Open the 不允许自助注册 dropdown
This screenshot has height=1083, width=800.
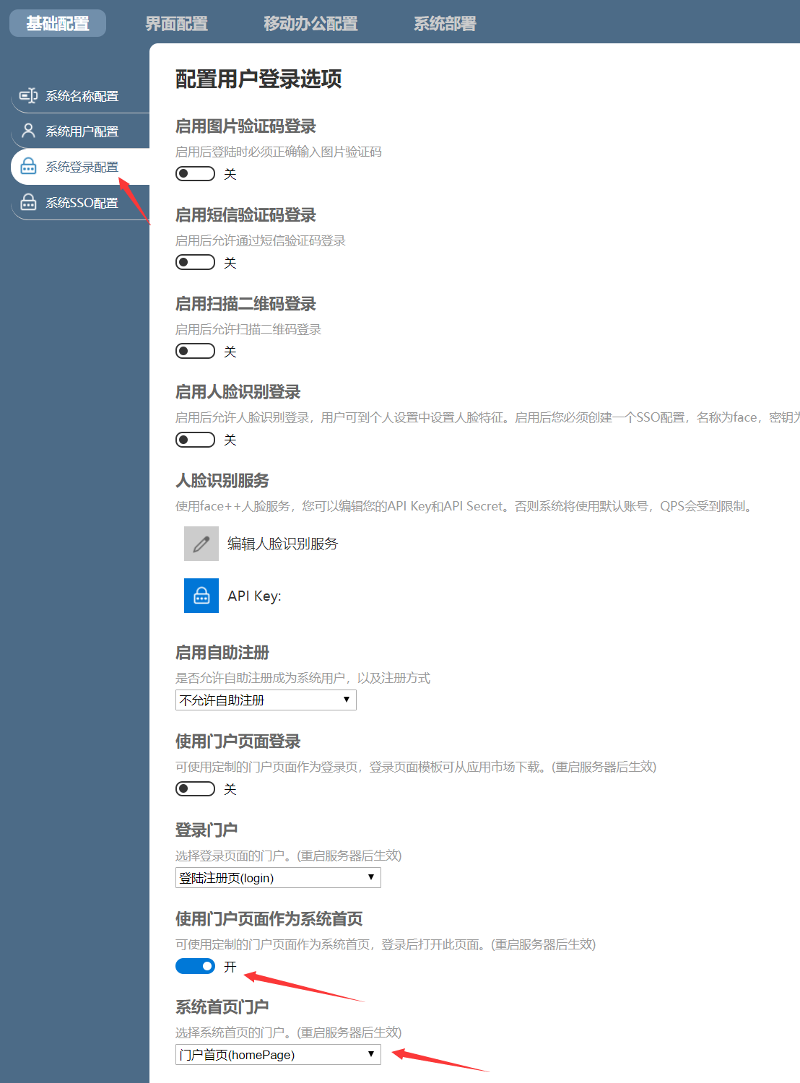pyautogui.click(x=265, y=700)
